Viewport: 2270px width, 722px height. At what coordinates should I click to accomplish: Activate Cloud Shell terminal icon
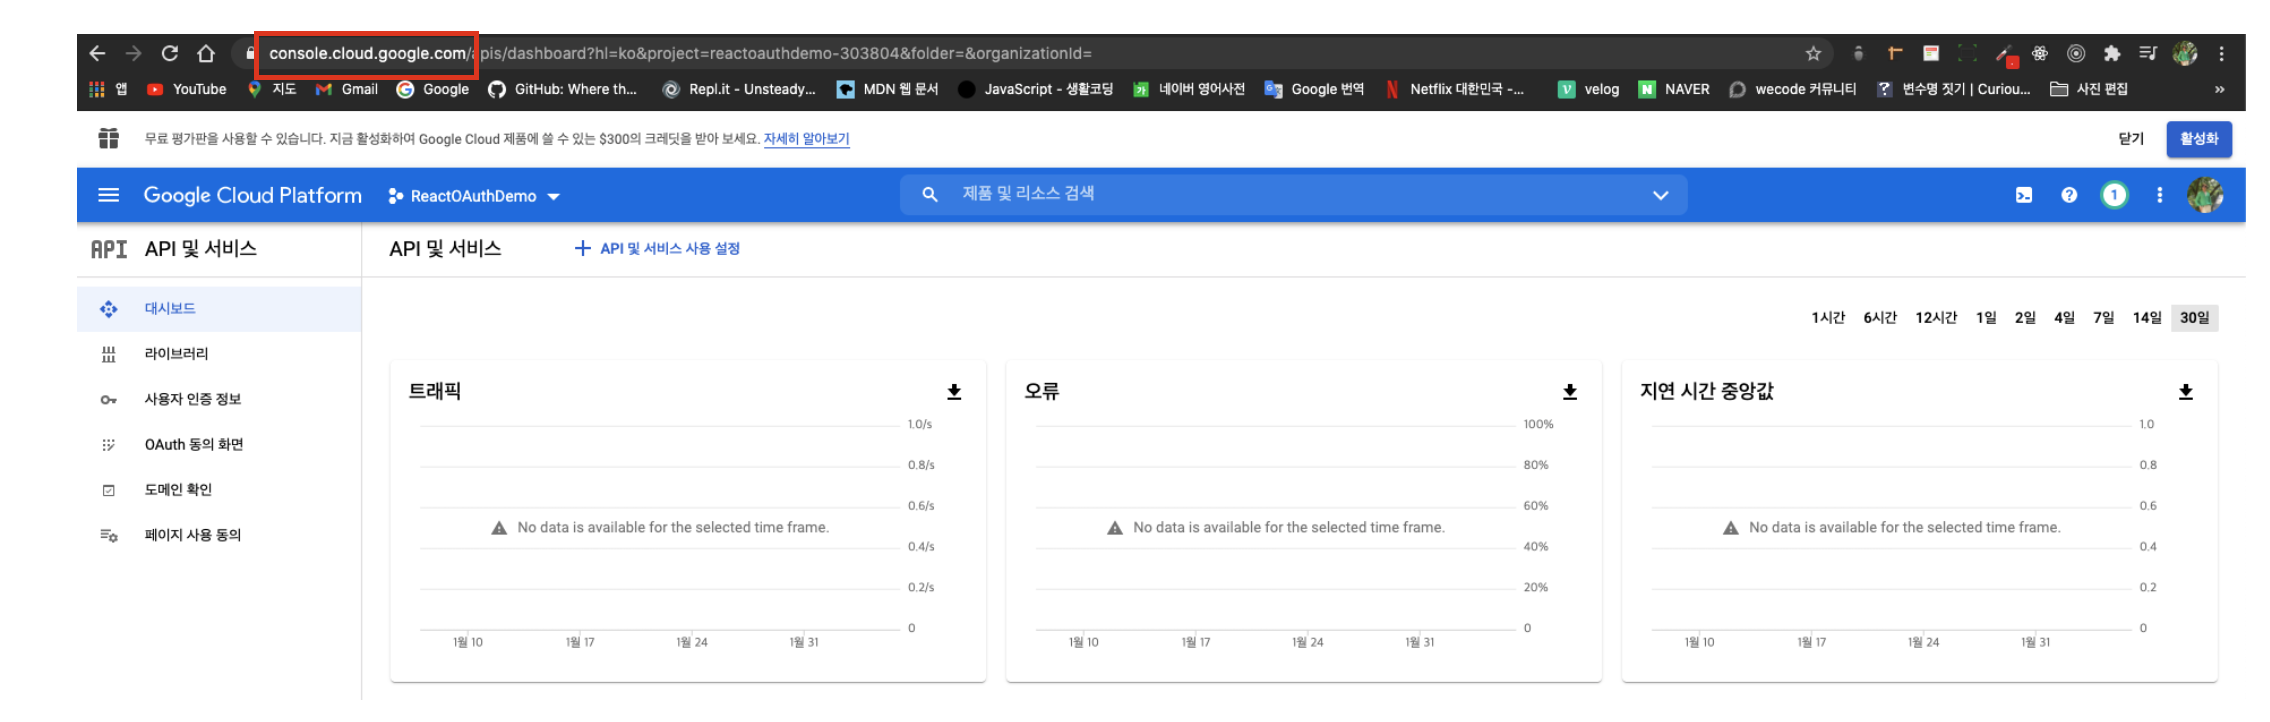[x=2024, y=195]
